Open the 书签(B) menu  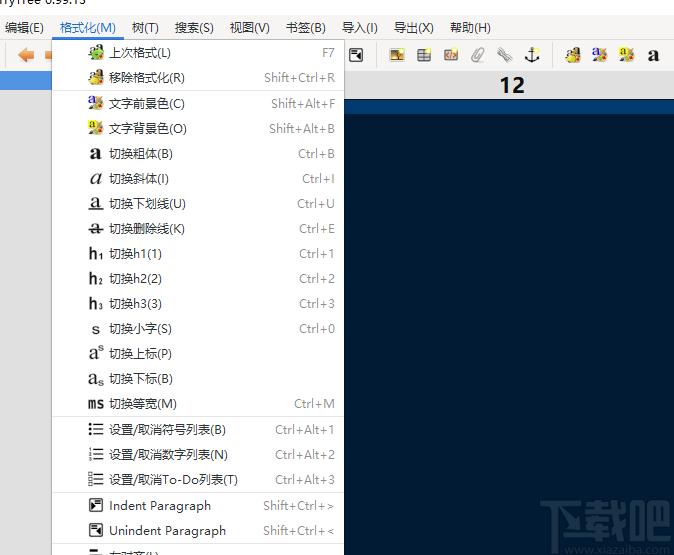(x=306, y=28)
